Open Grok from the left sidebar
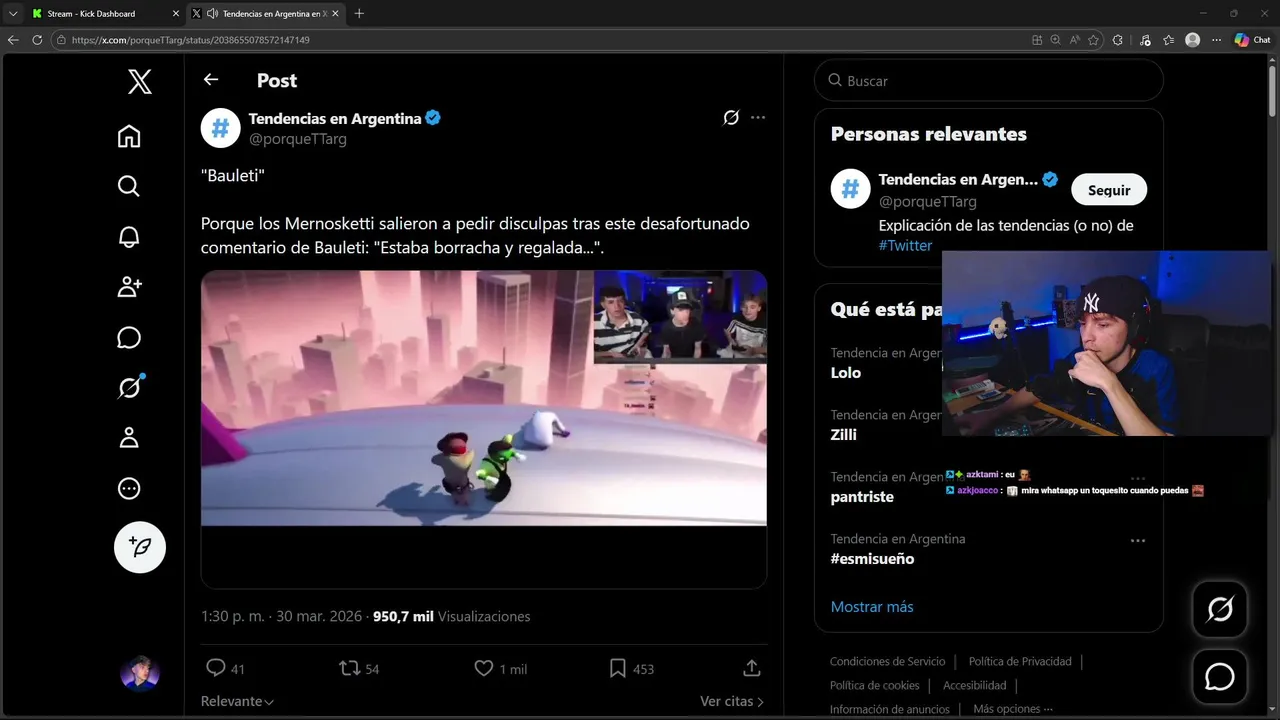1280x720 pixels. coord(129,388)
